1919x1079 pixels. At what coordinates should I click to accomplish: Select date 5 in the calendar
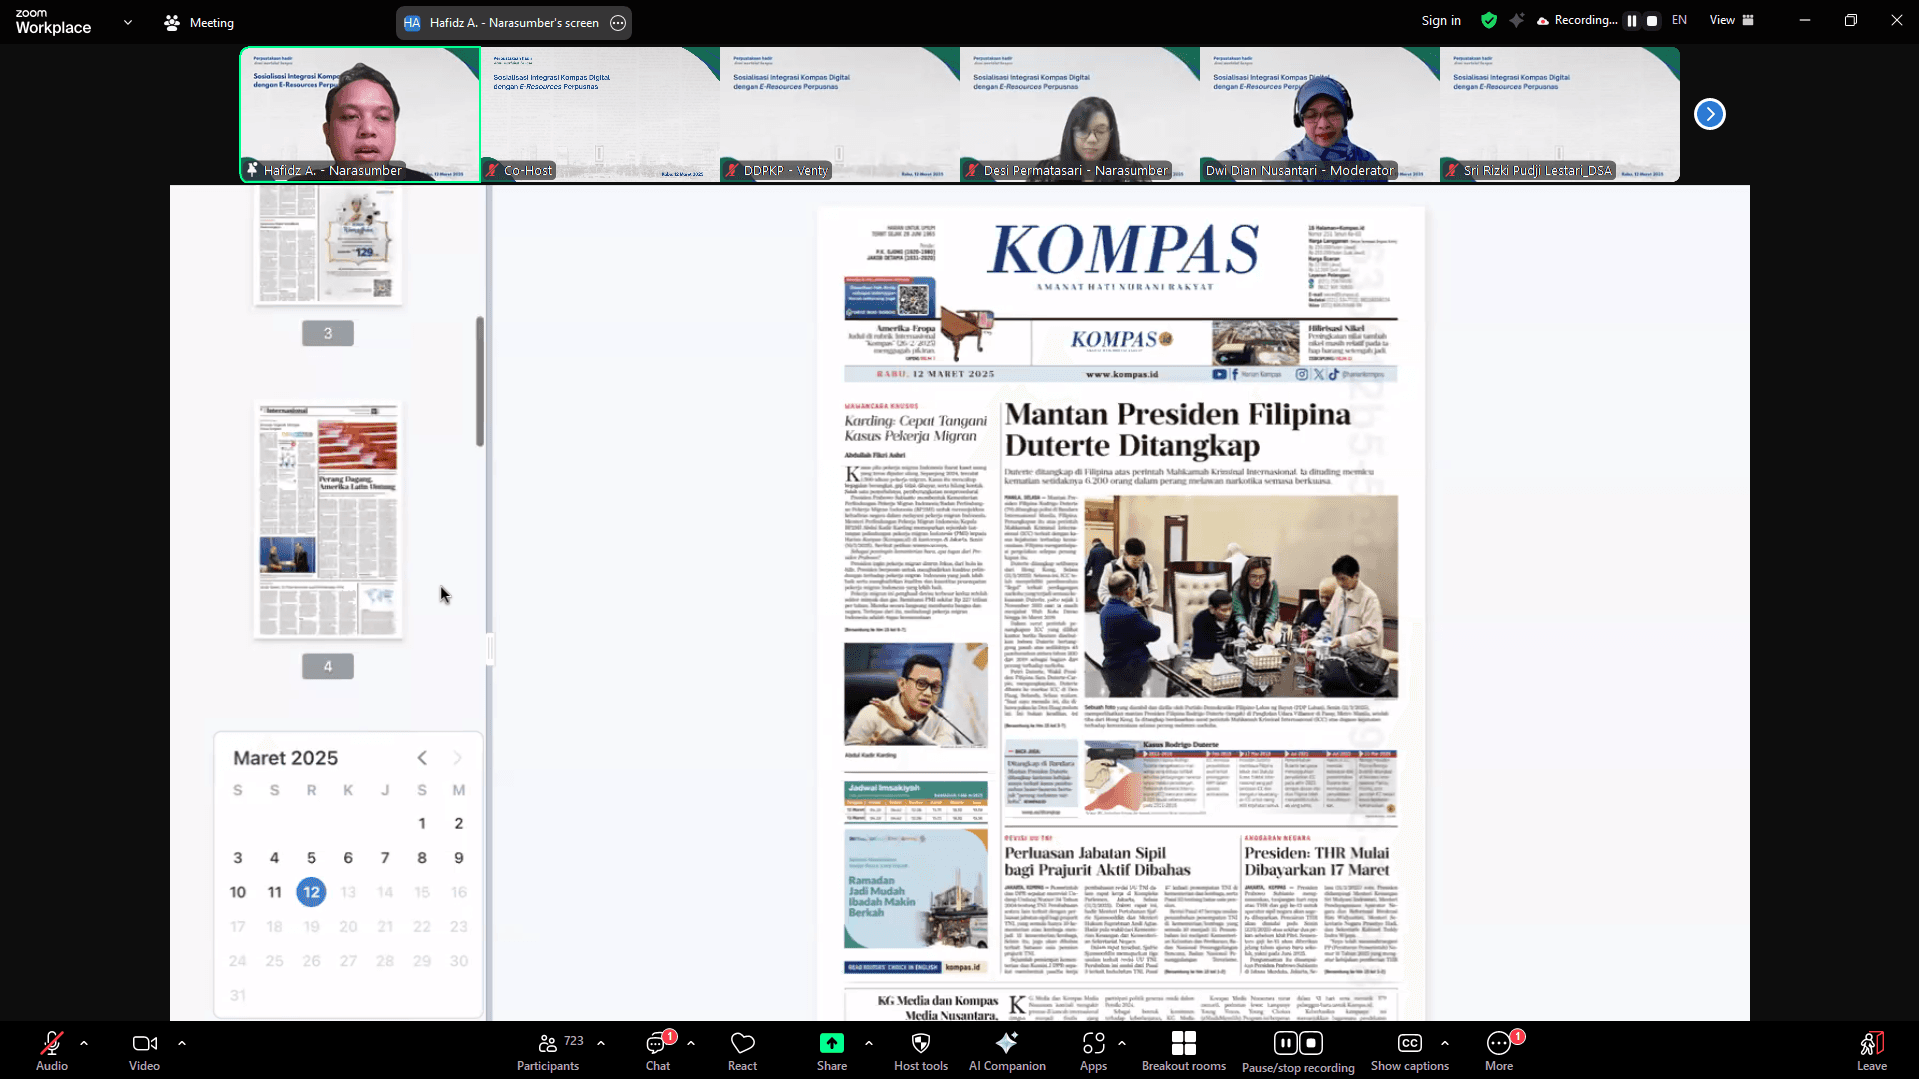(x=311, y=858)
